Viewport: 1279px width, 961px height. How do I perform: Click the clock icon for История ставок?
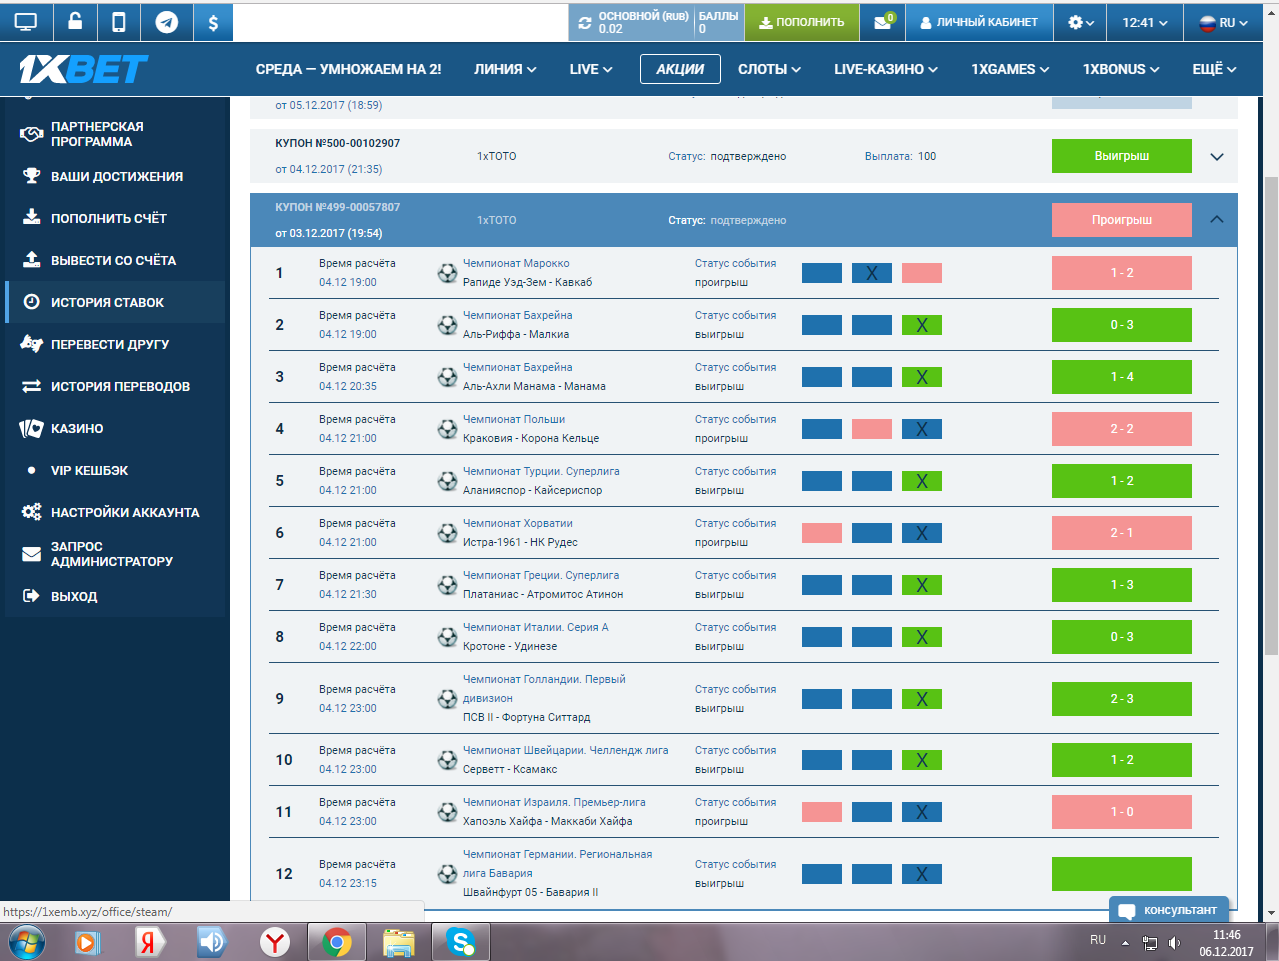point(32,302)
